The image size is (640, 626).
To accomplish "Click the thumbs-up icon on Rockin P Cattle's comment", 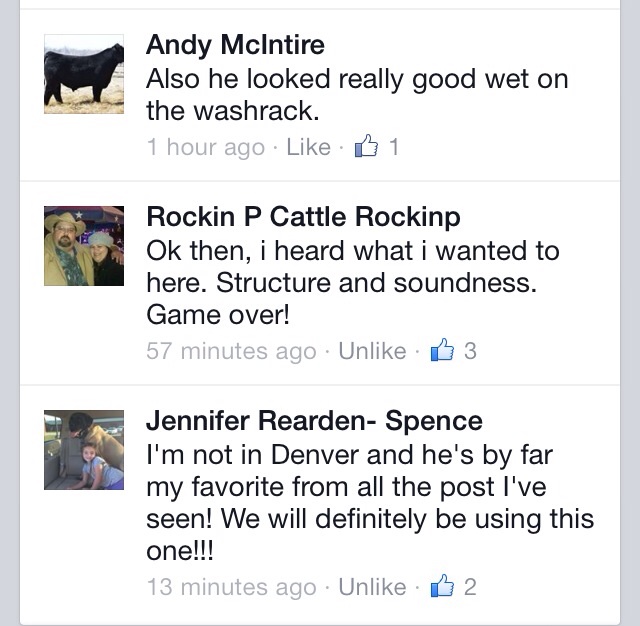I will (442, 351).
